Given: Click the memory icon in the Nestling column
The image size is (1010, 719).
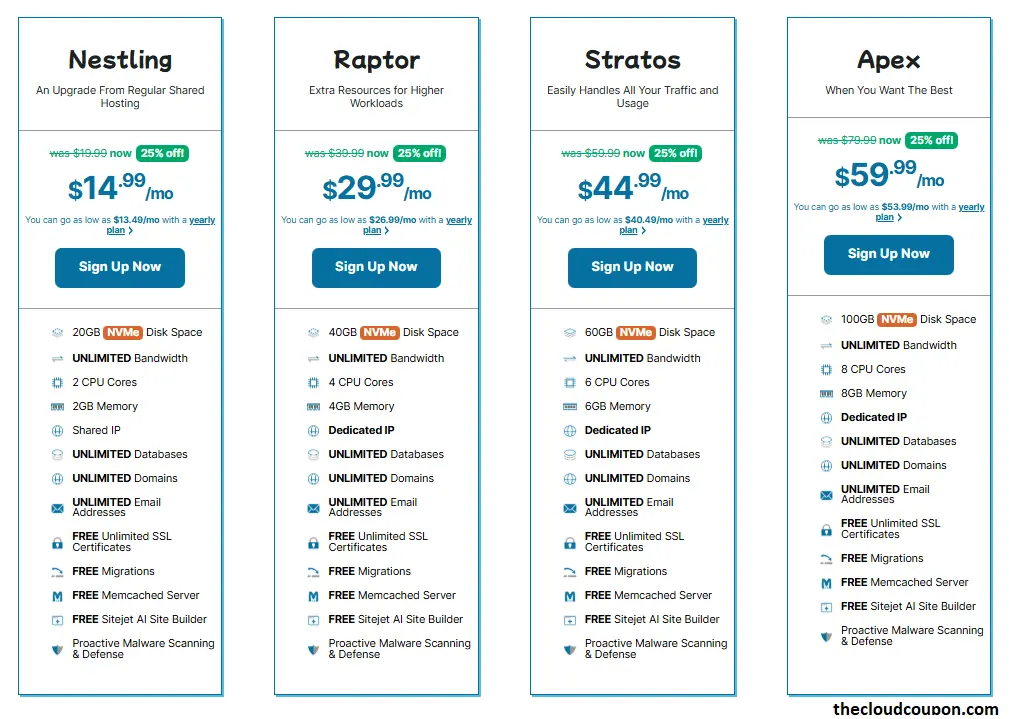Looking at the screenshot, I should point(58,405).
